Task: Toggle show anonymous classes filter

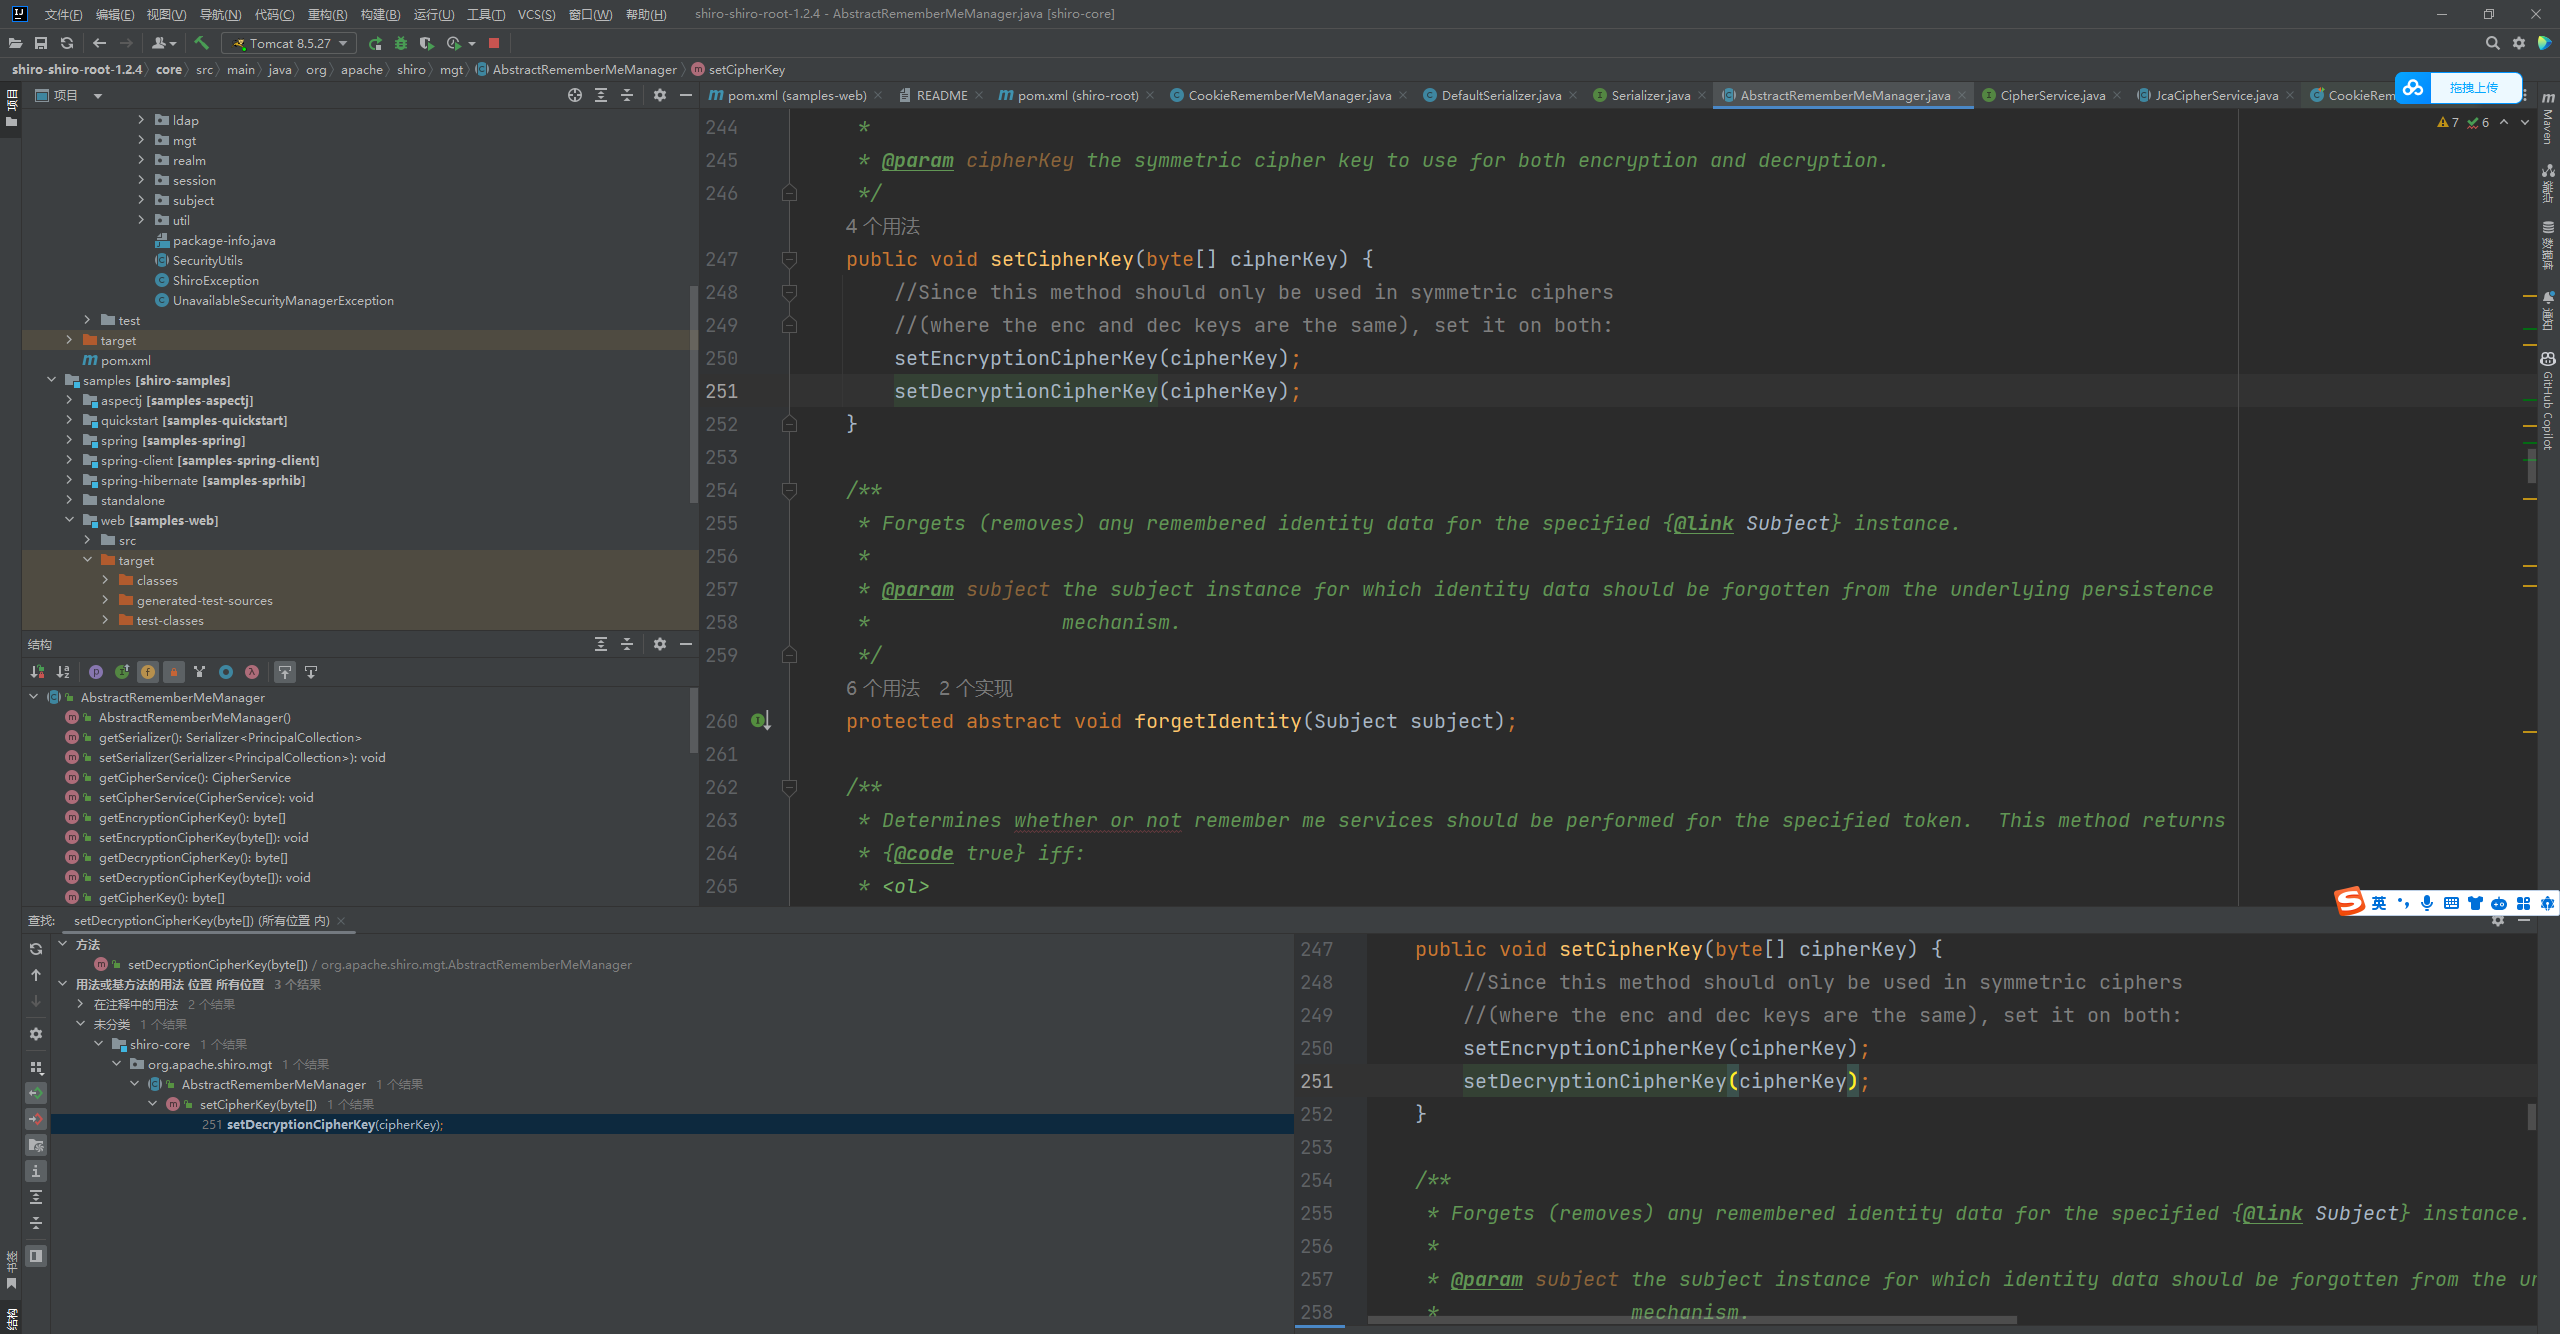Action: (x=226, y=672)
